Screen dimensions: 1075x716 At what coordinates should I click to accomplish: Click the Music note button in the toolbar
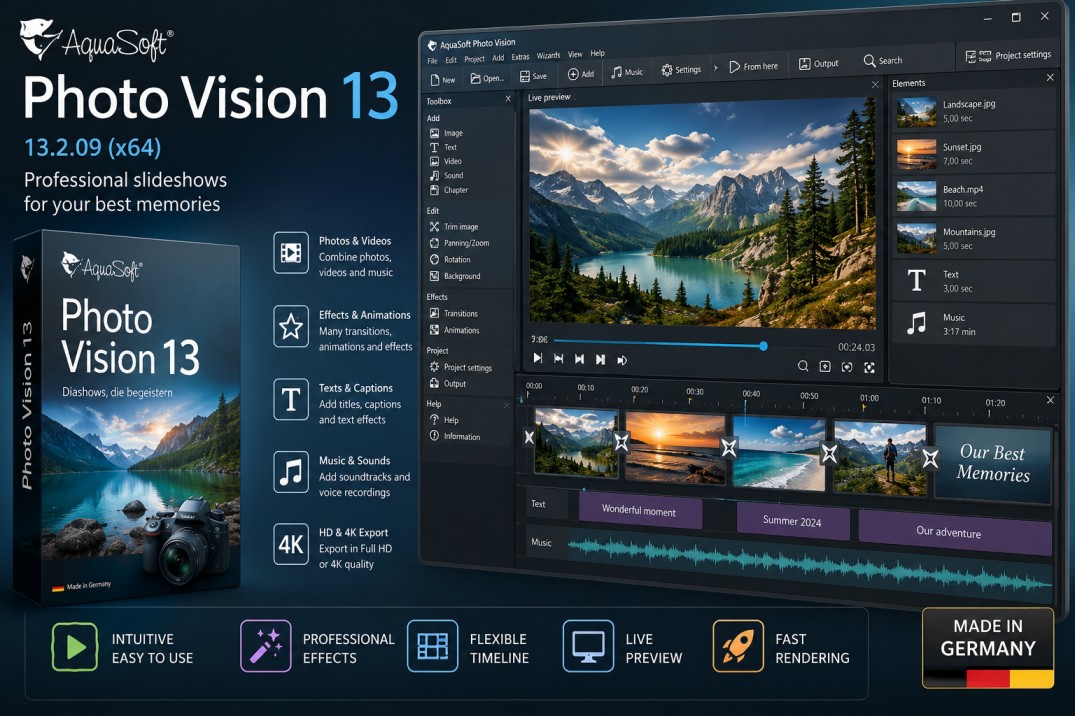[627, 71]
